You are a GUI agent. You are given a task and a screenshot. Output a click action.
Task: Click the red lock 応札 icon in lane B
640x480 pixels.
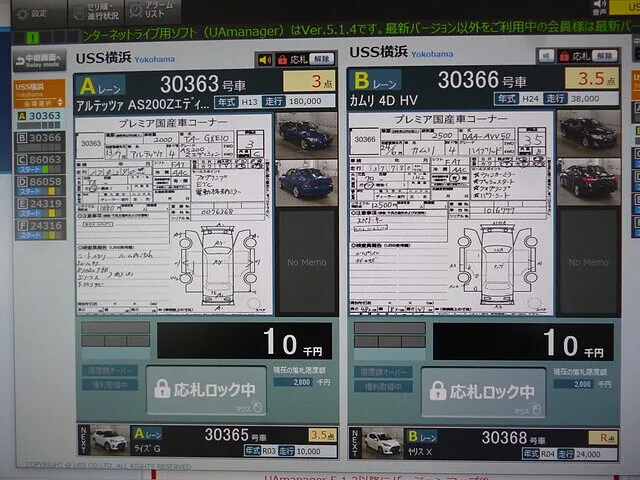point(564,56)
